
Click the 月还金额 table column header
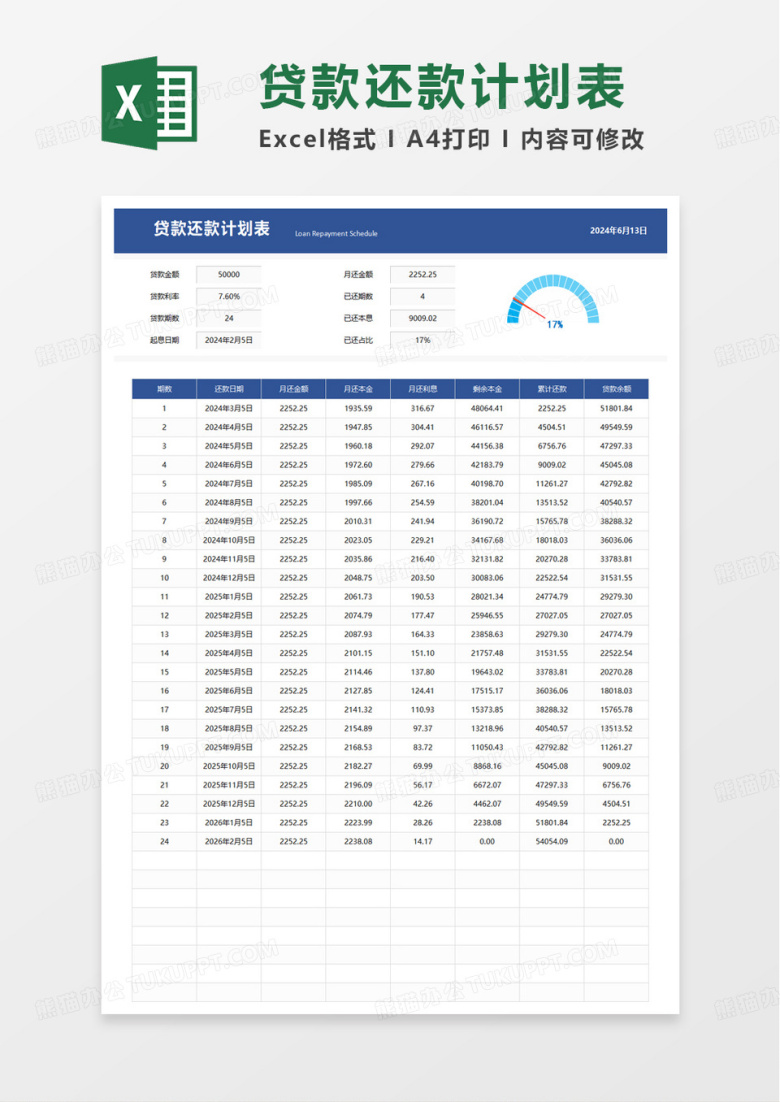[x=294, y=389]
